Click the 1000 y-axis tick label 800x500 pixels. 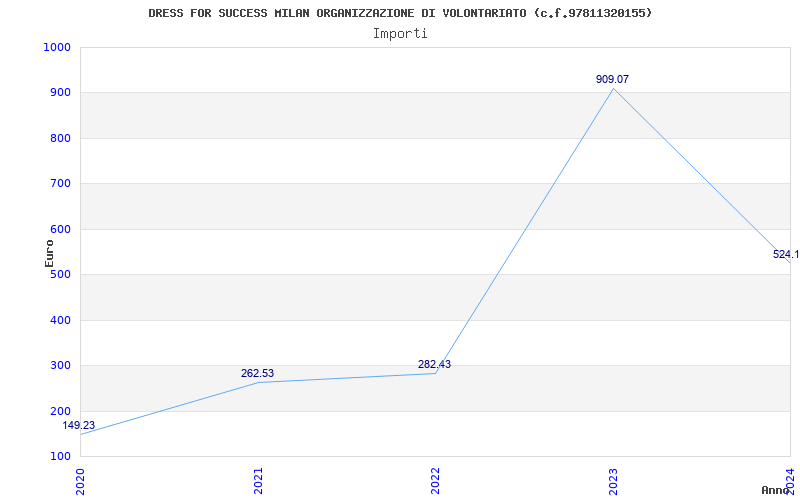[x=57, y=47]
